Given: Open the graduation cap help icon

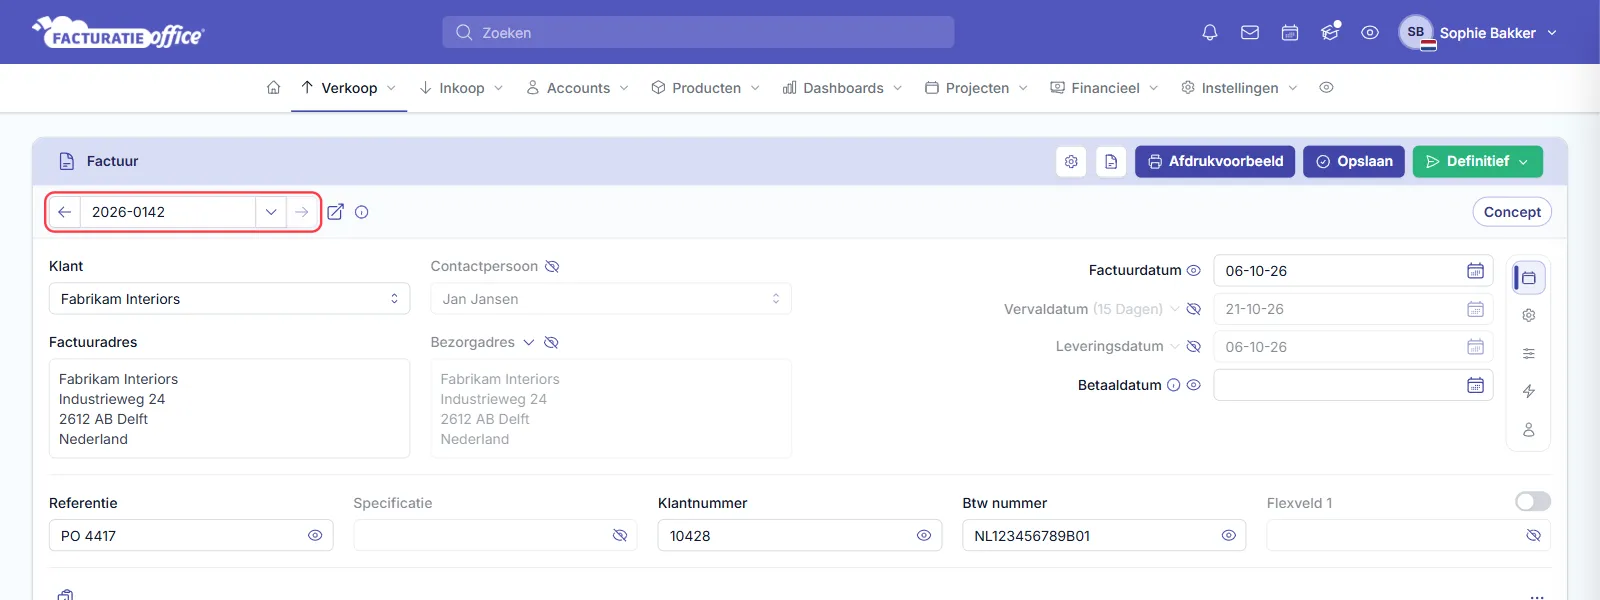Looking at the screenshot, I should (x=1330, y=32).
